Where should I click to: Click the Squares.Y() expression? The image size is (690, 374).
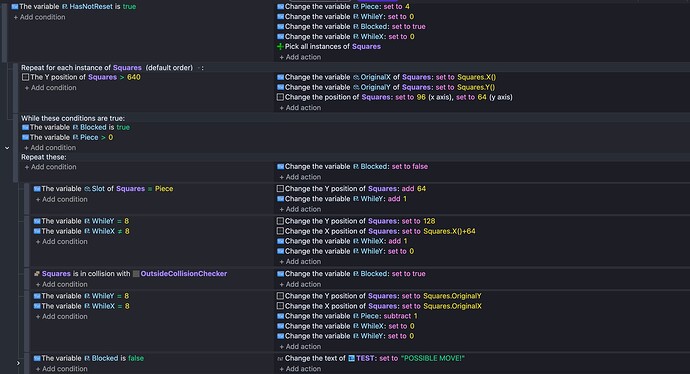tap(476, 87)
